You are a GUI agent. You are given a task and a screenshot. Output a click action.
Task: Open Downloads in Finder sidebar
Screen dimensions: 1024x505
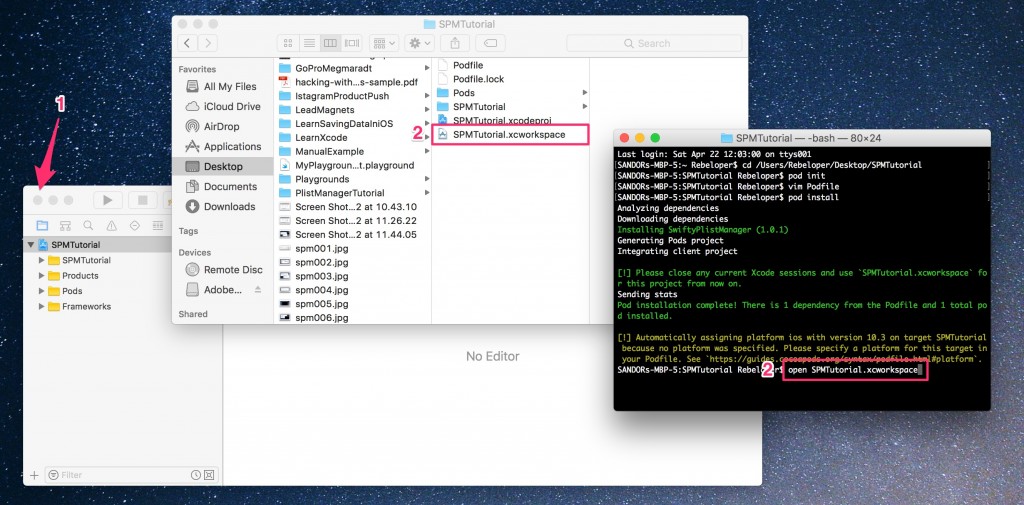pos(222,206)
